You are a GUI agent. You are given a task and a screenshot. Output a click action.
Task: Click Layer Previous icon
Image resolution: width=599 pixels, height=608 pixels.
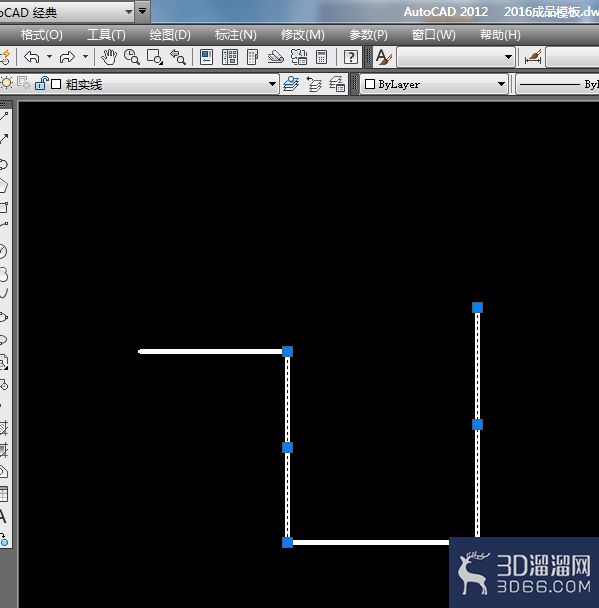(x=314, y=84)
